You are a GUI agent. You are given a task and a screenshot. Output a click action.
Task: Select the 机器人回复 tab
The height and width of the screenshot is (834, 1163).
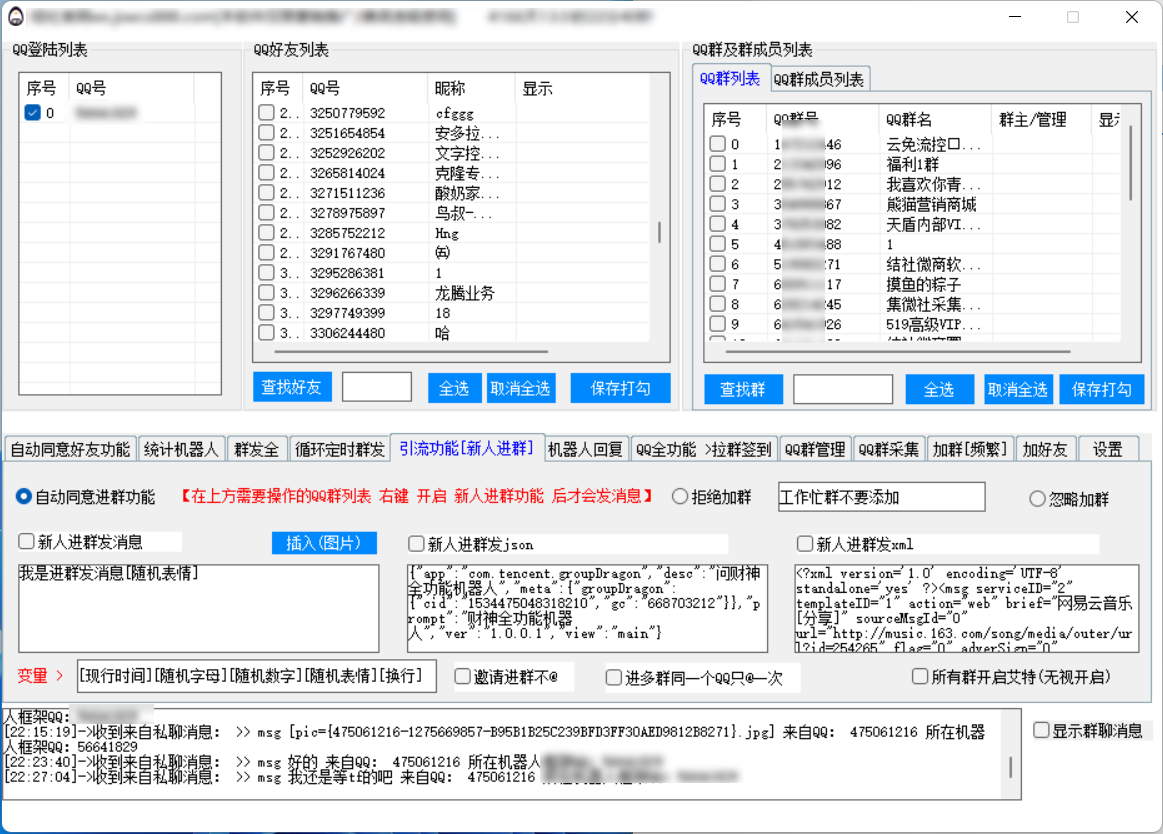586,450
